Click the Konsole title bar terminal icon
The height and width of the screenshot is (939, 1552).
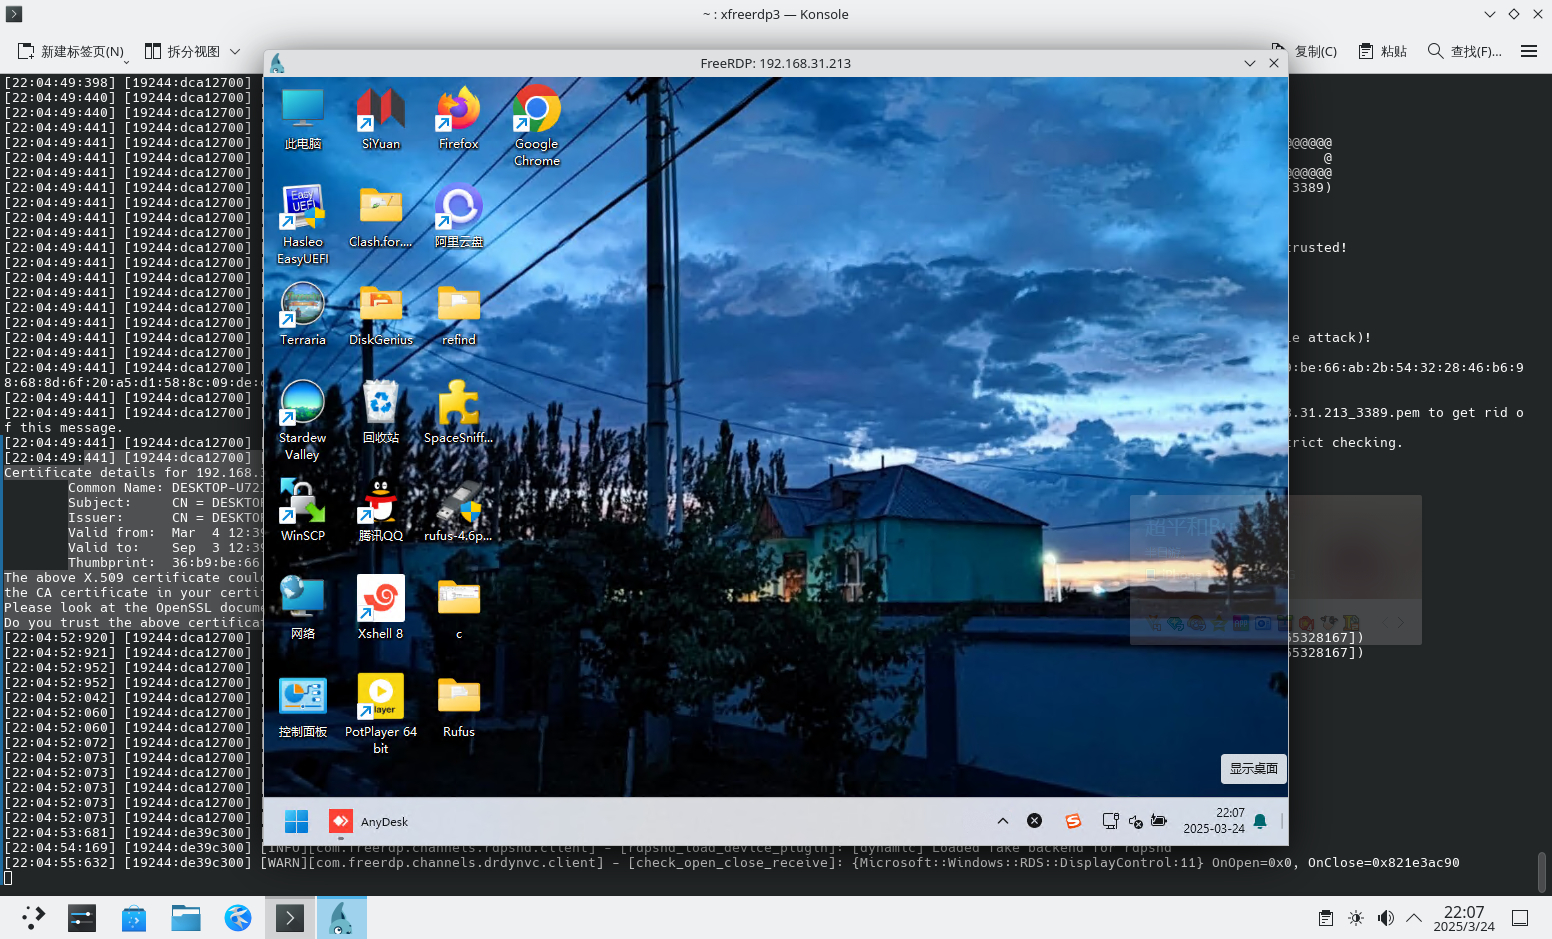tap(14, 14)
